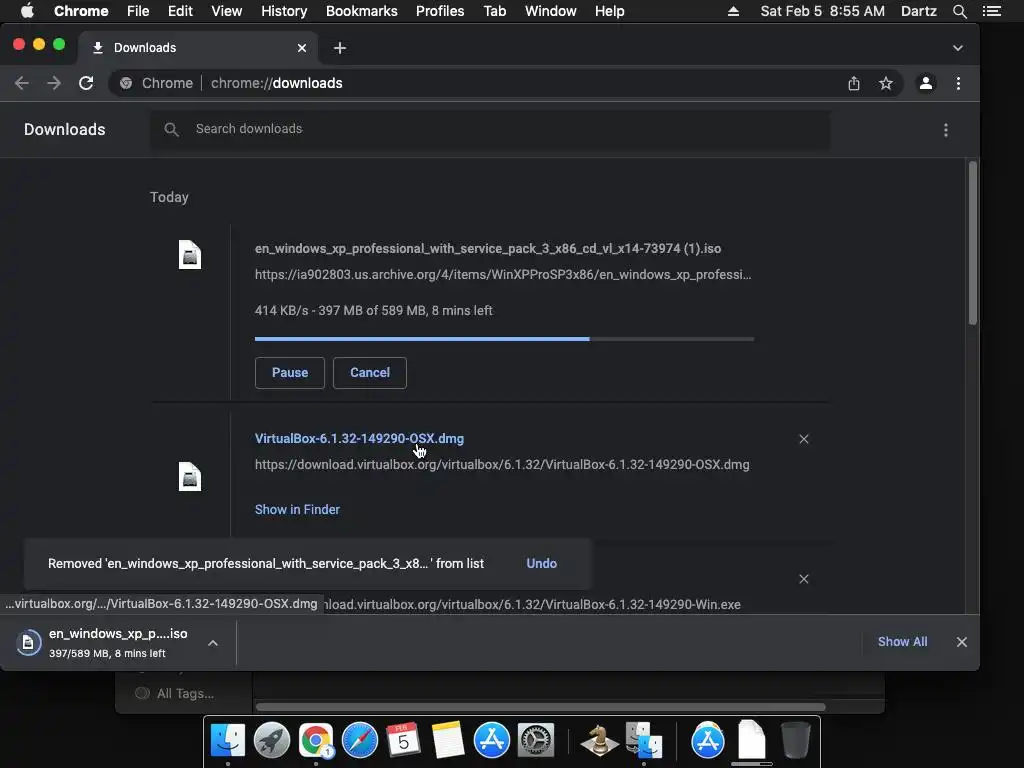Open Calendar from the Dock
Viewport: 1024px width, 768px height.
404,740
